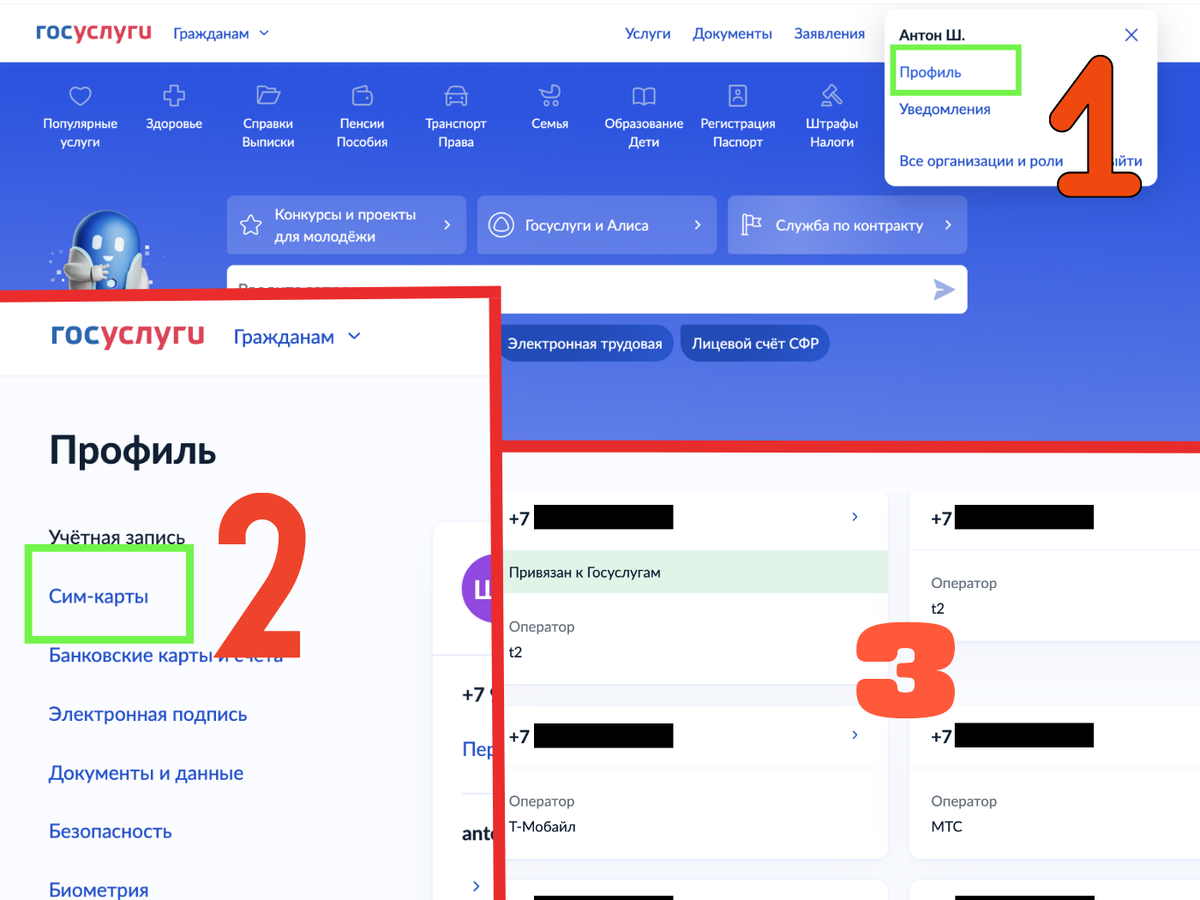The width and height of the screenshot is (1200, 900).
Task: Expand the Гражданам dropdown on Профиль page
Action: tap(297, 337)
